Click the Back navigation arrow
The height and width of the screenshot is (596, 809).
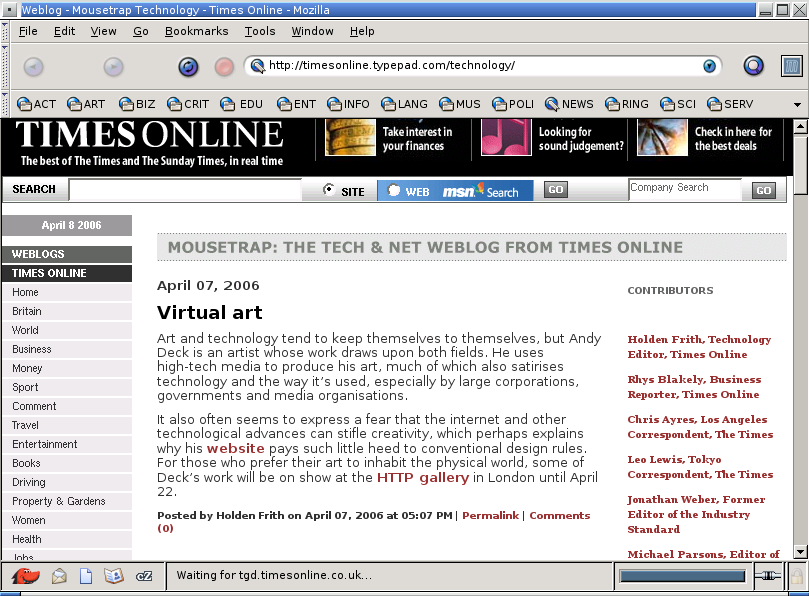[x=34, y=67]
